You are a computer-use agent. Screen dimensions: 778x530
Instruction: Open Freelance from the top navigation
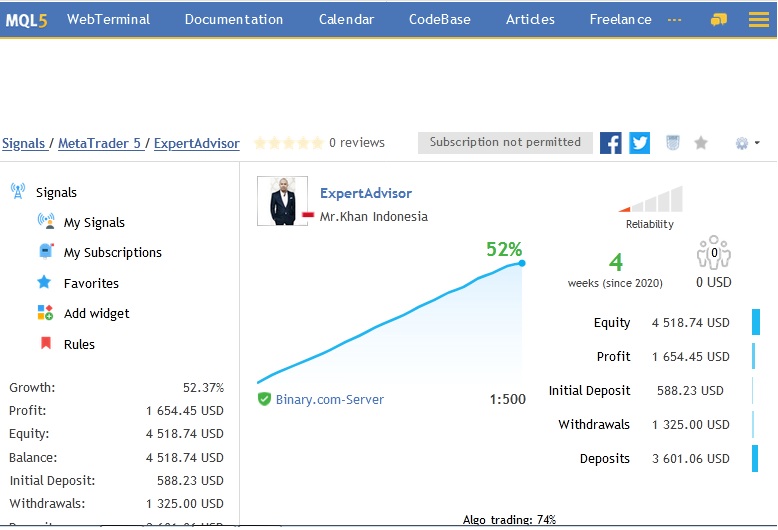620,19
